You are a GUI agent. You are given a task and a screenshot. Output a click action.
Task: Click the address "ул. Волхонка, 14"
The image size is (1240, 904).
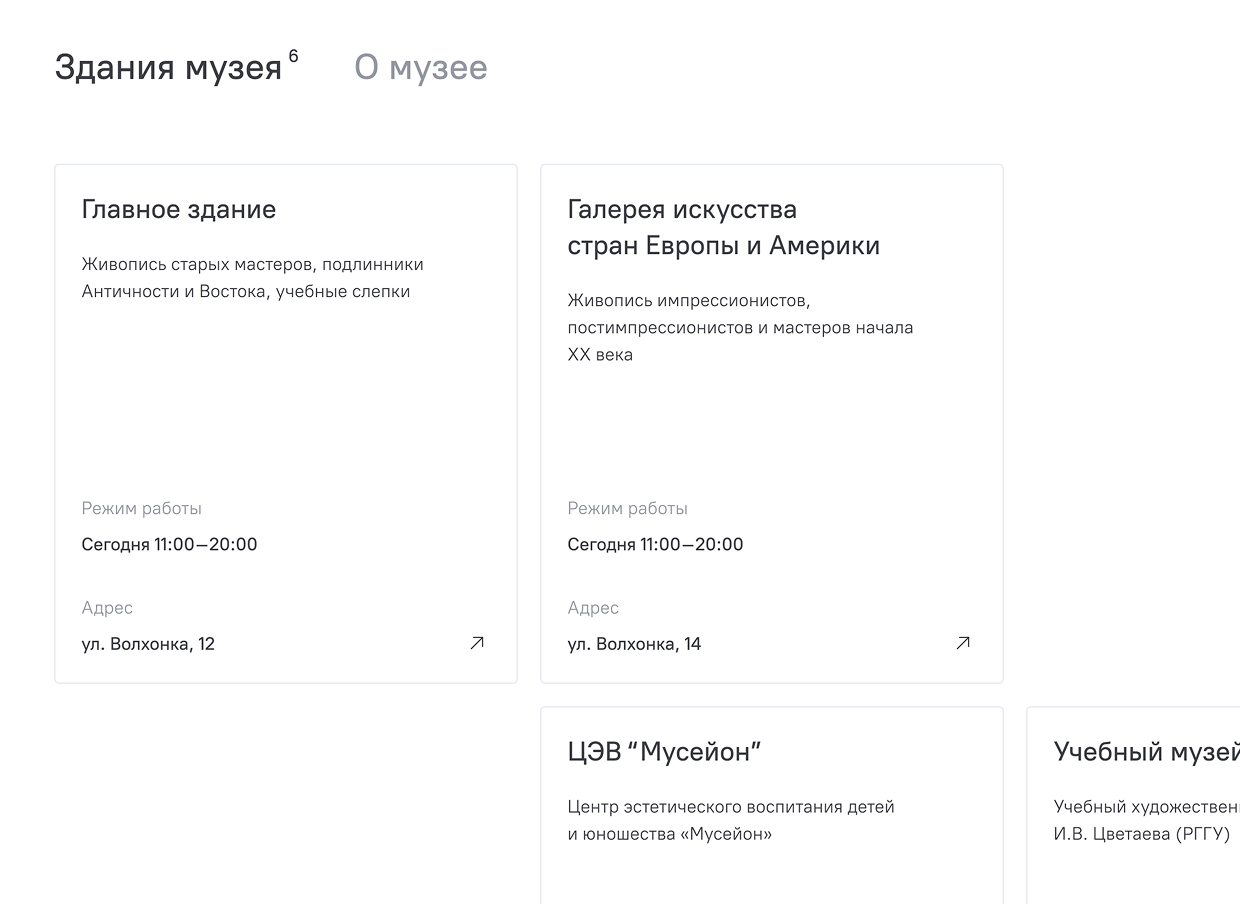pos(634,644)
